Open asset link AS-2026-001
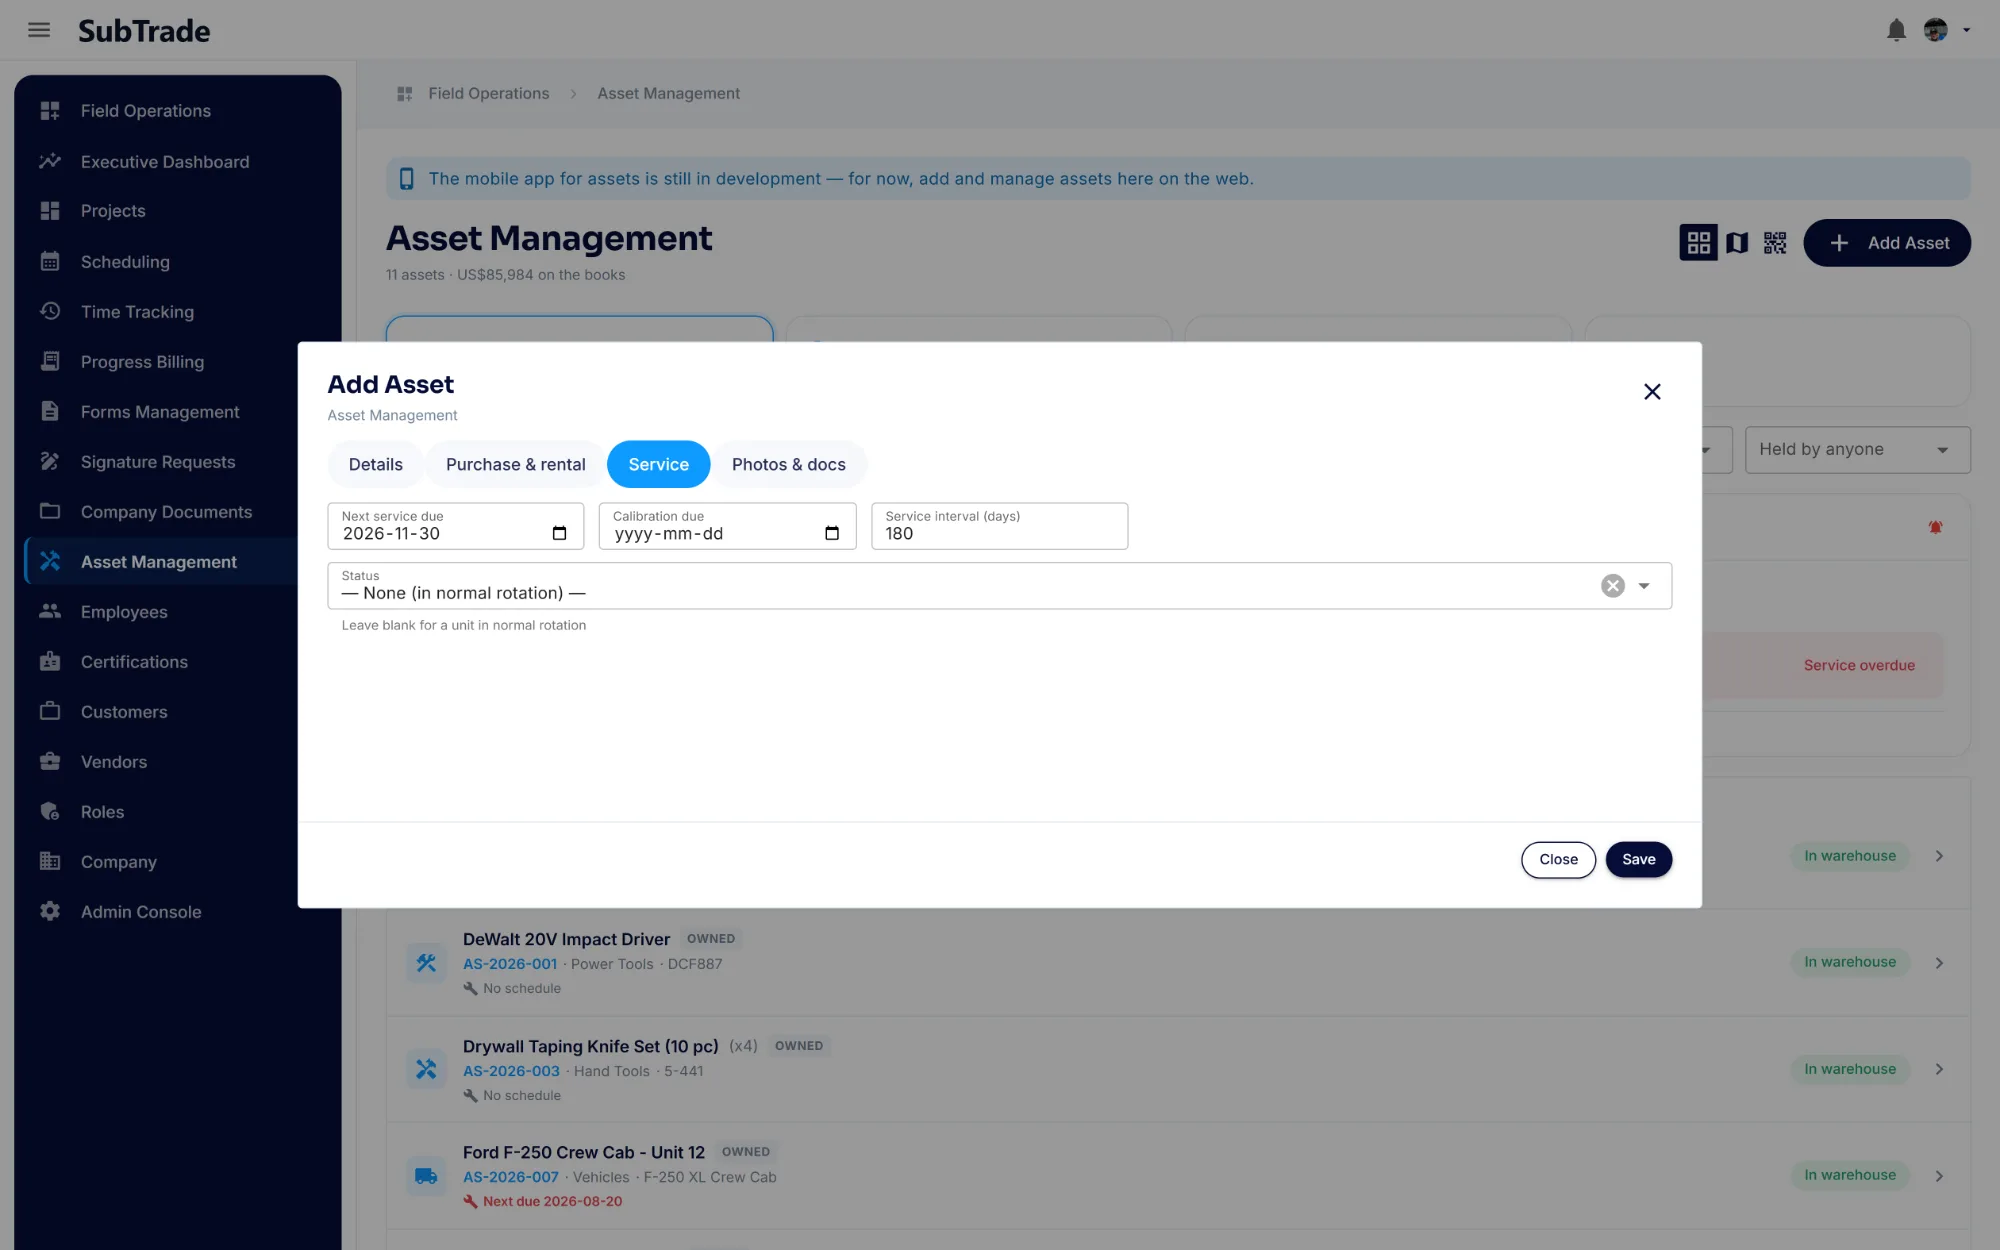 510,964
